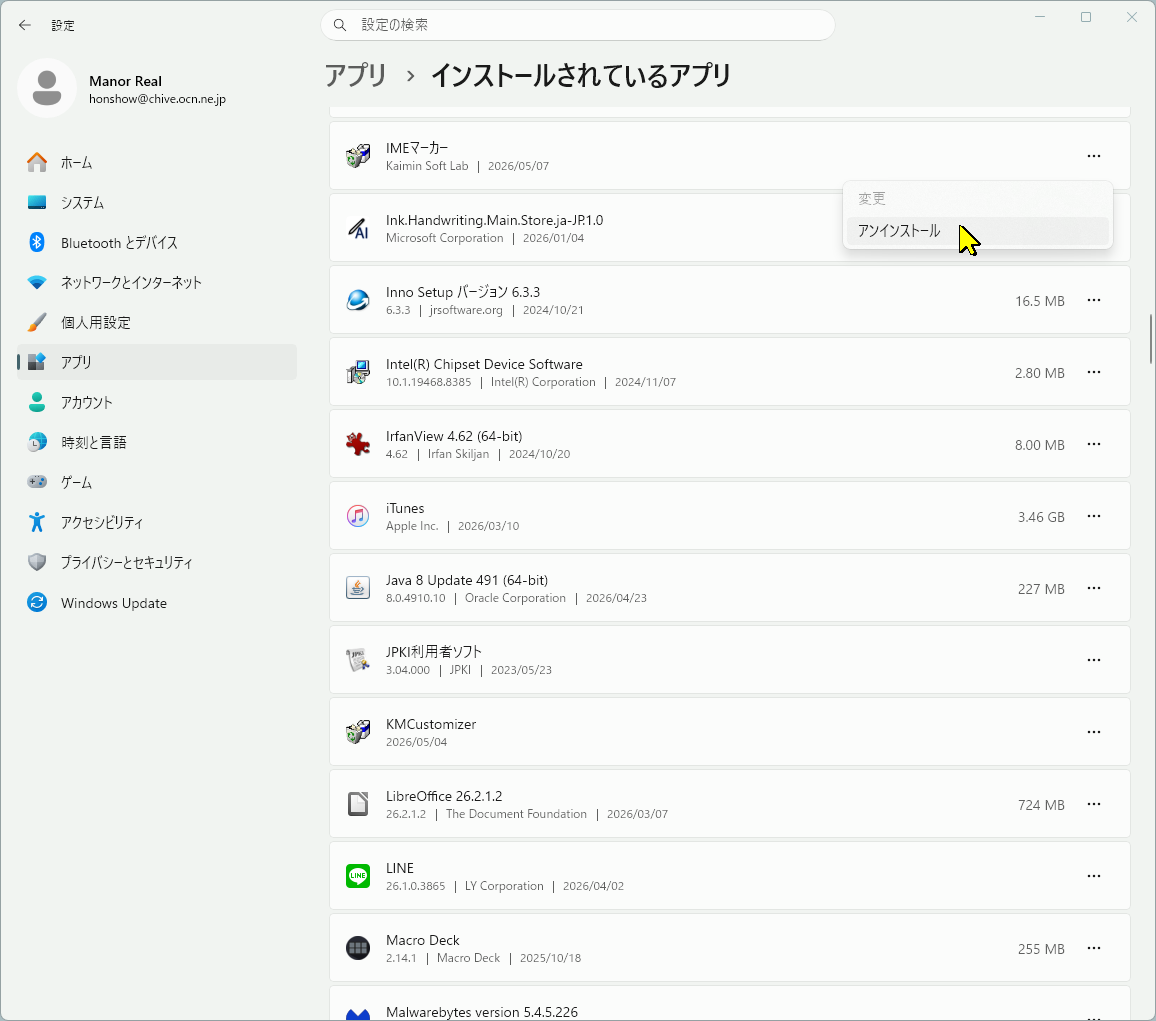Click the Ink.Handwriting app icon

click(358, 229)
